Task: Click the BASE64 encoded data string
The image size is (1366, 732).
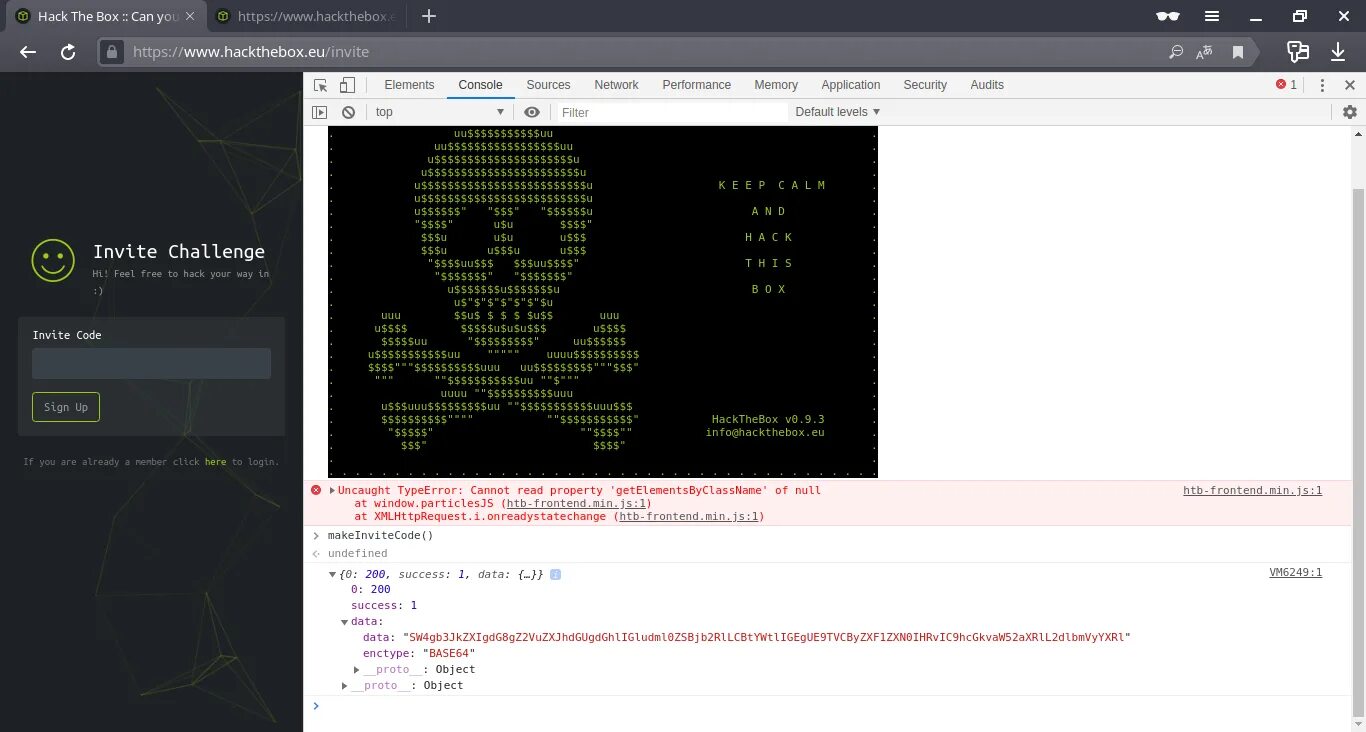Action: point(766,637)
